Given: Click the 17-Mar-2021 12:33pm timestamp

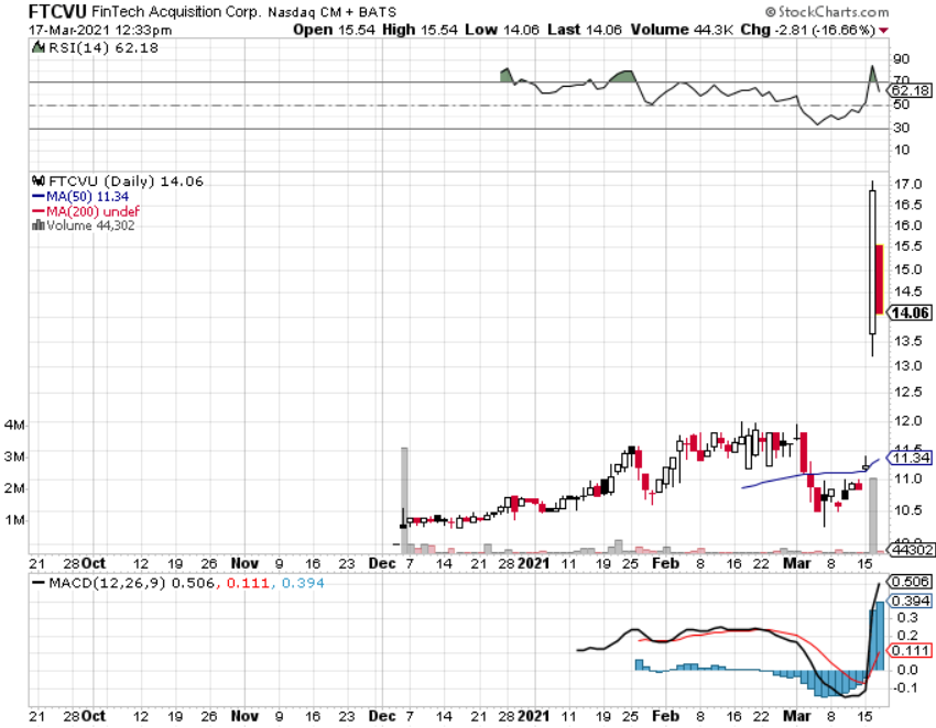Looking at the screenshot, I should point(100,30).
